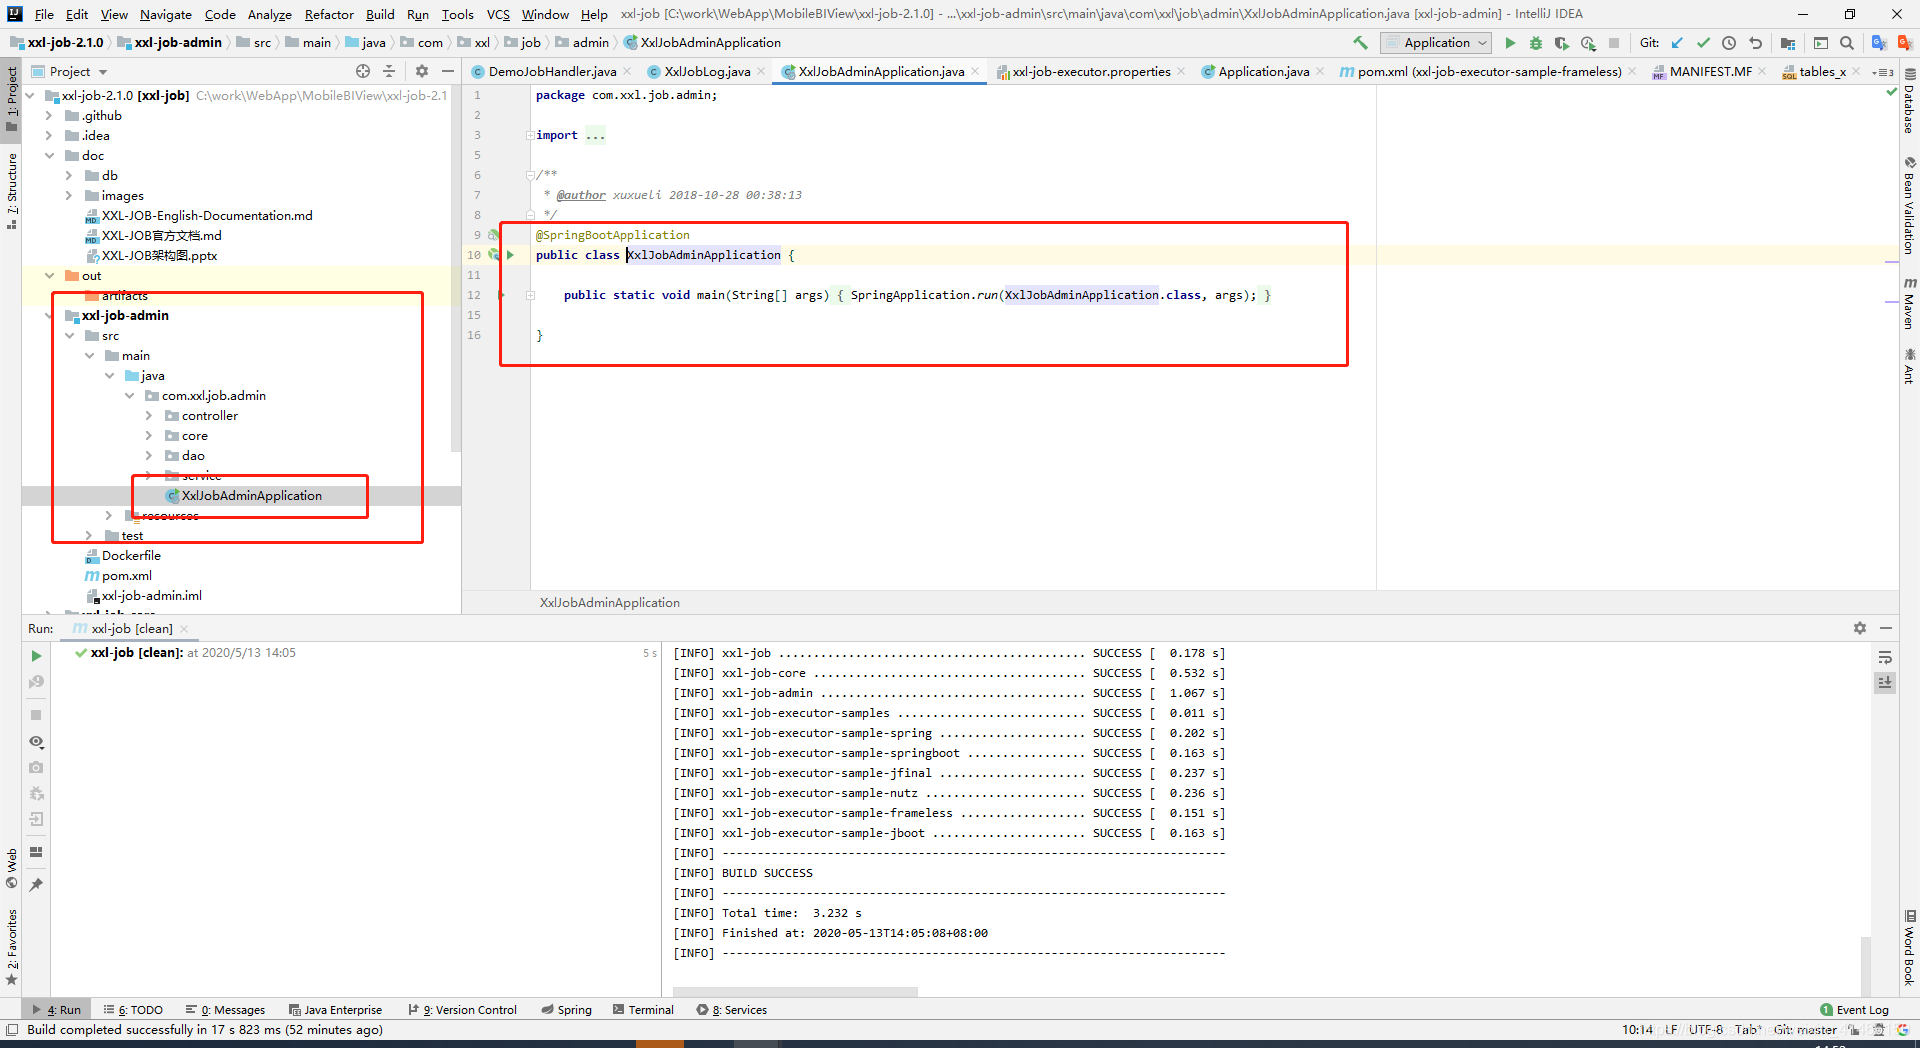Run with Coverage from the main toolbar

1562,43
